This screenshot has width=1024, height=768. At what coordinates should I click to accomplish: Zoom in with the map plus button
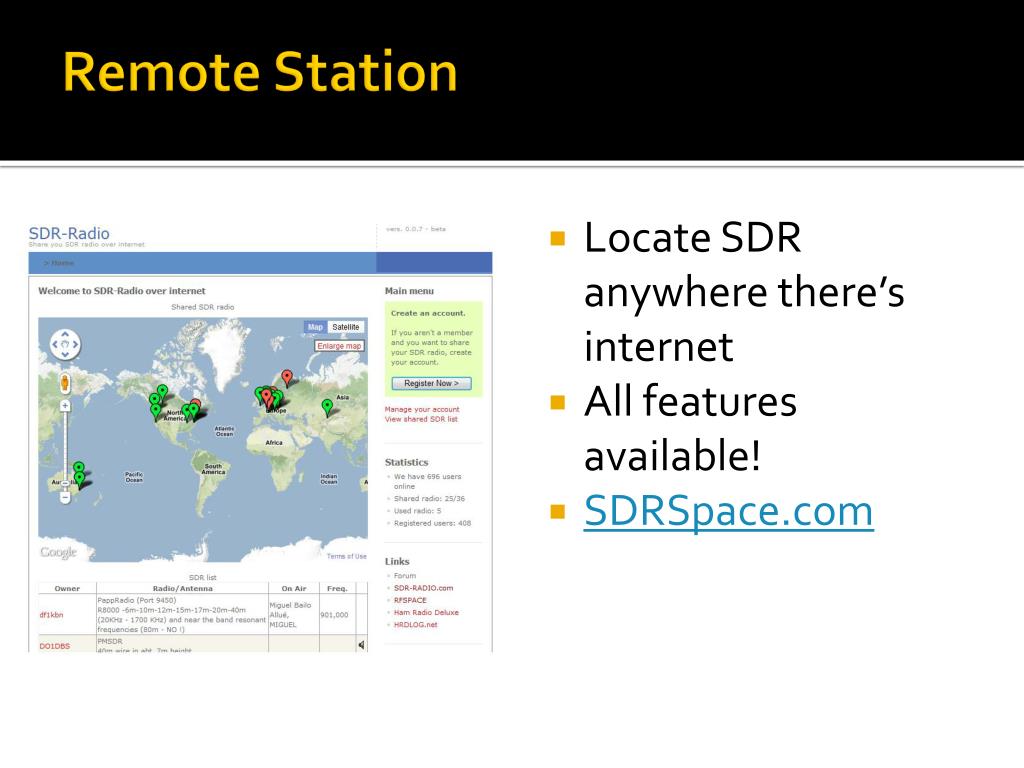65,406
